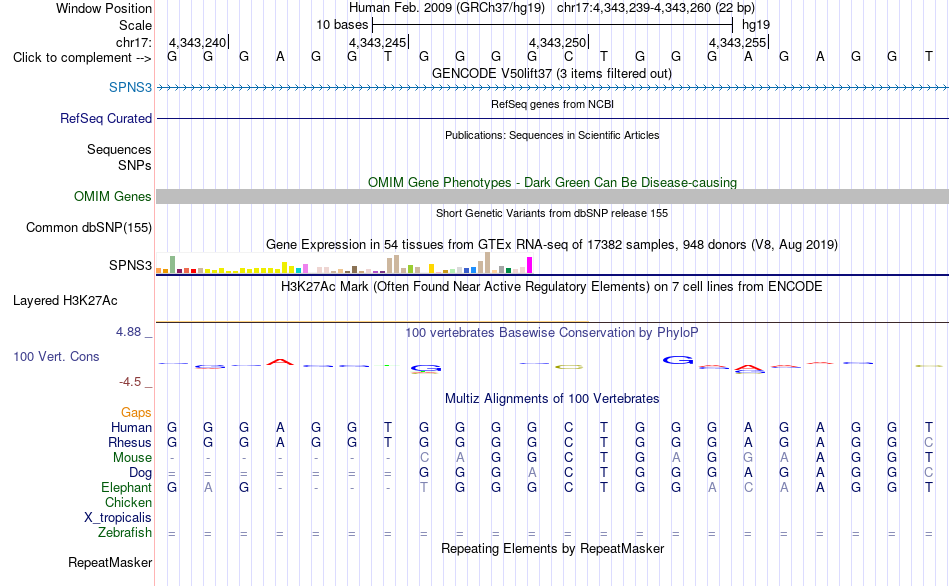Select the Dog alignment row label
950x586 pixels.
point(140,473)
